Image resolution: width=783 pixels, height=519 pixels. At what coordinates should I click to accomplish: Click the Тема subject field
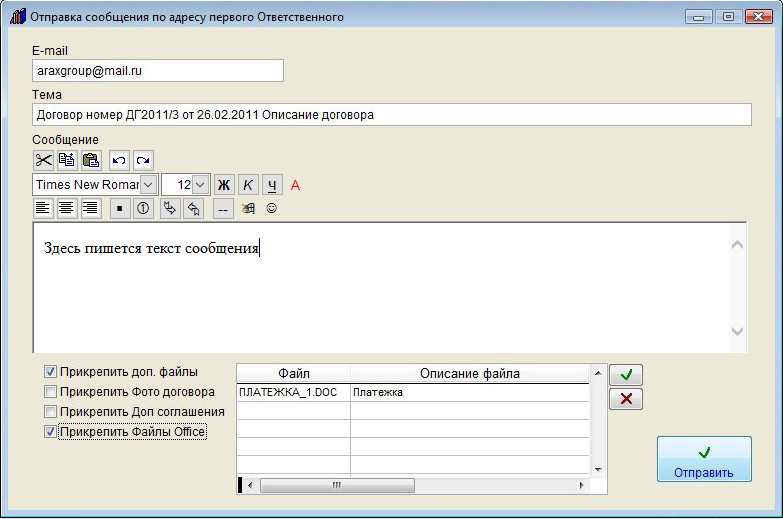[x=392, y=114]
